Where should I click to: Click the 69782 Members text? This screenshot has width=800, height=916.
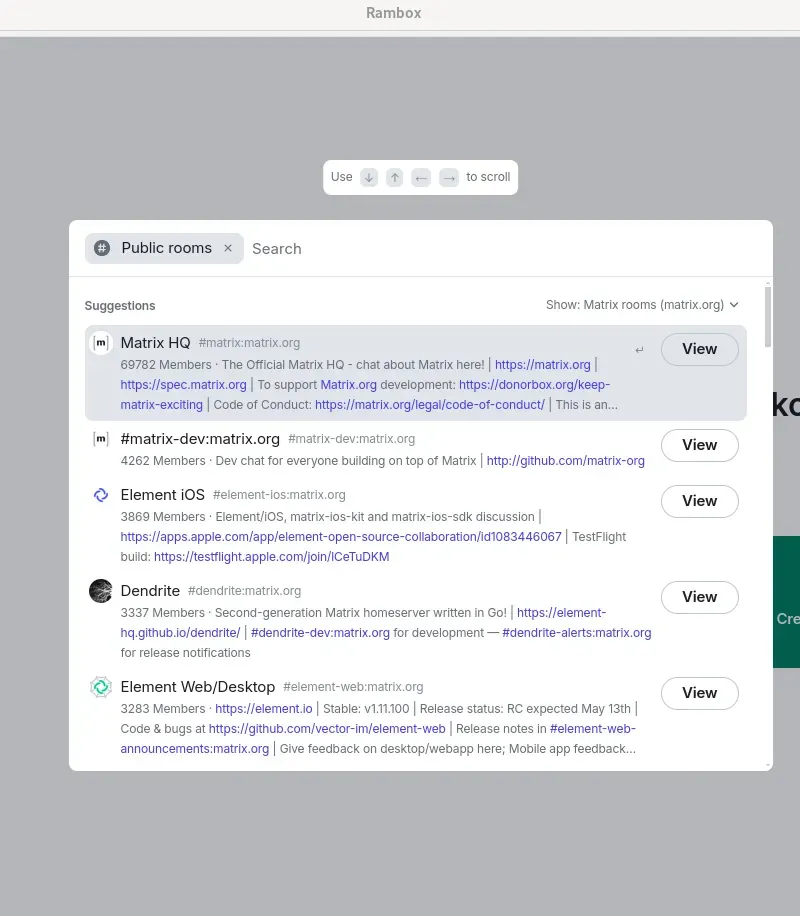click(x=166, y=365)
